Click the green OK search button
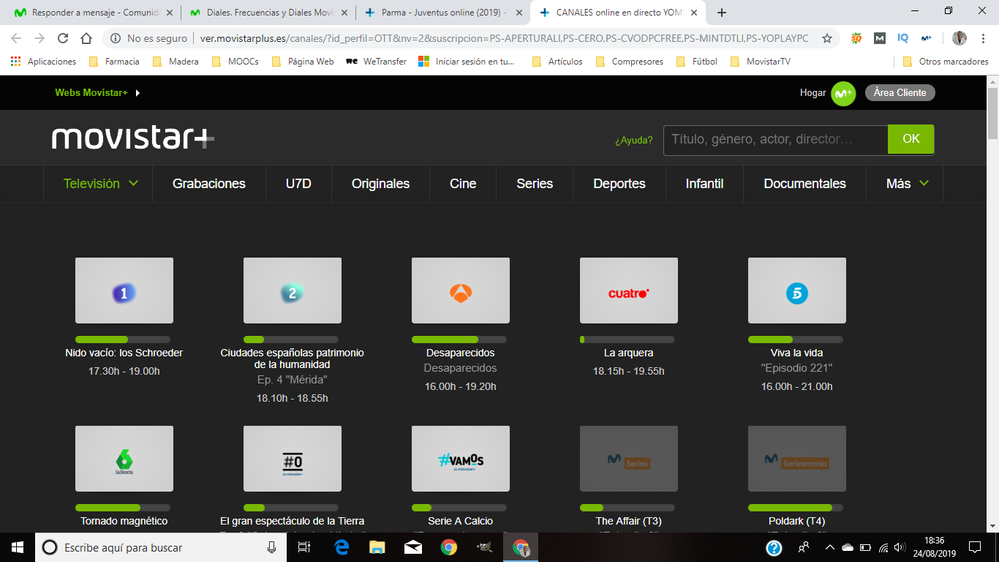Viewport: 999px width, 562px height. tap(910, 139)
